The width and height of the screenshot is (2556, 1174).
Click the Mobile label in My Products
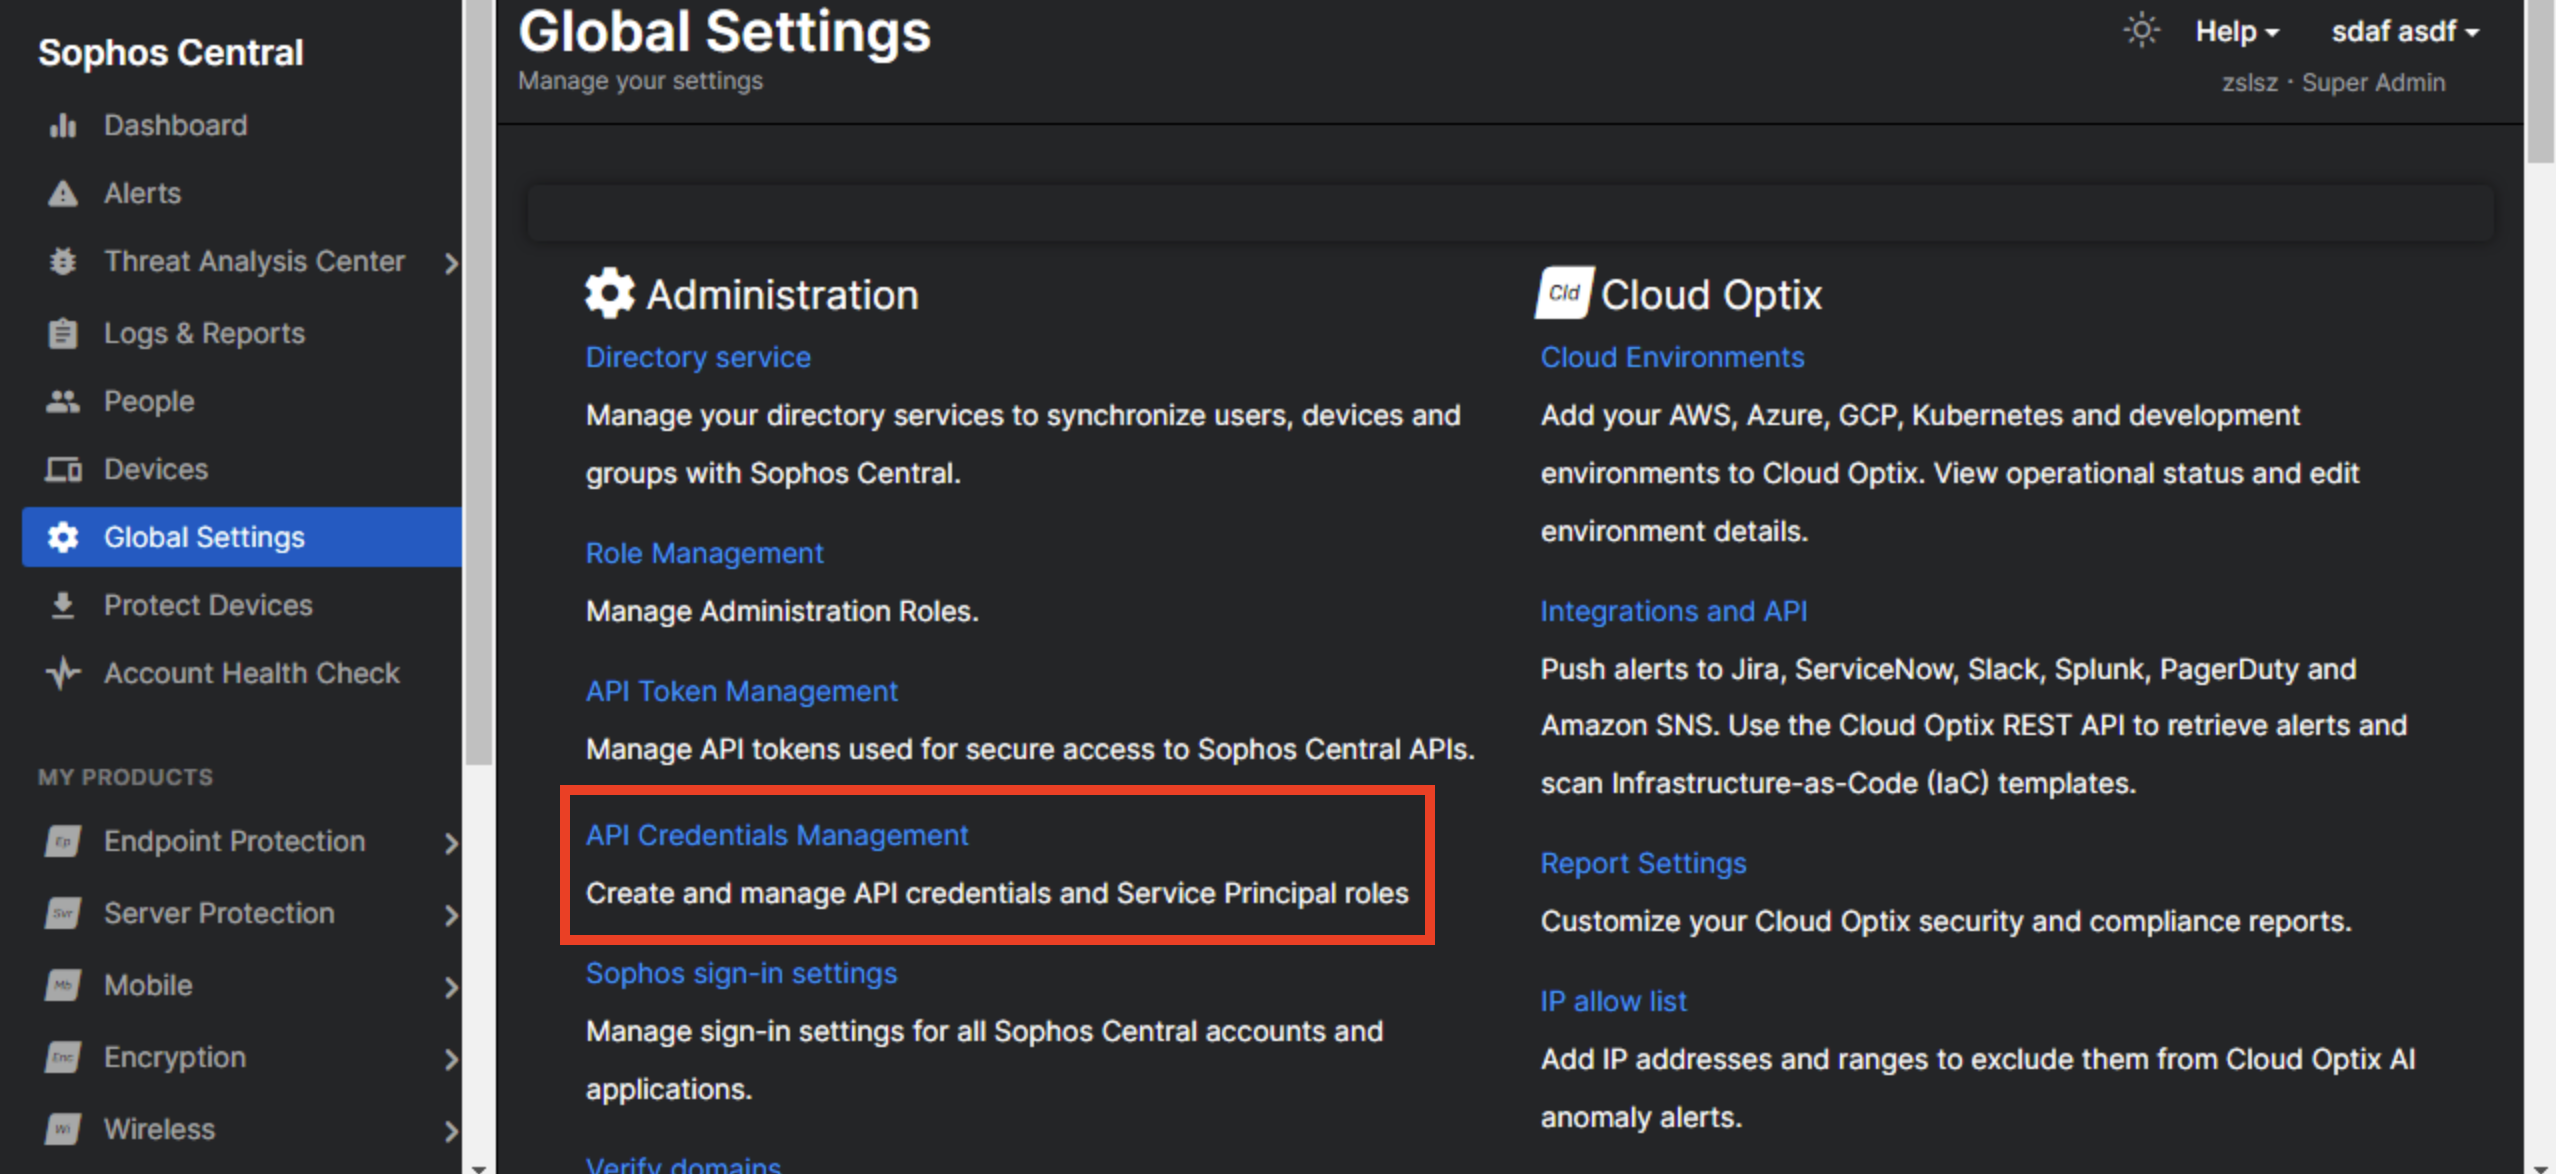[148, 986]
